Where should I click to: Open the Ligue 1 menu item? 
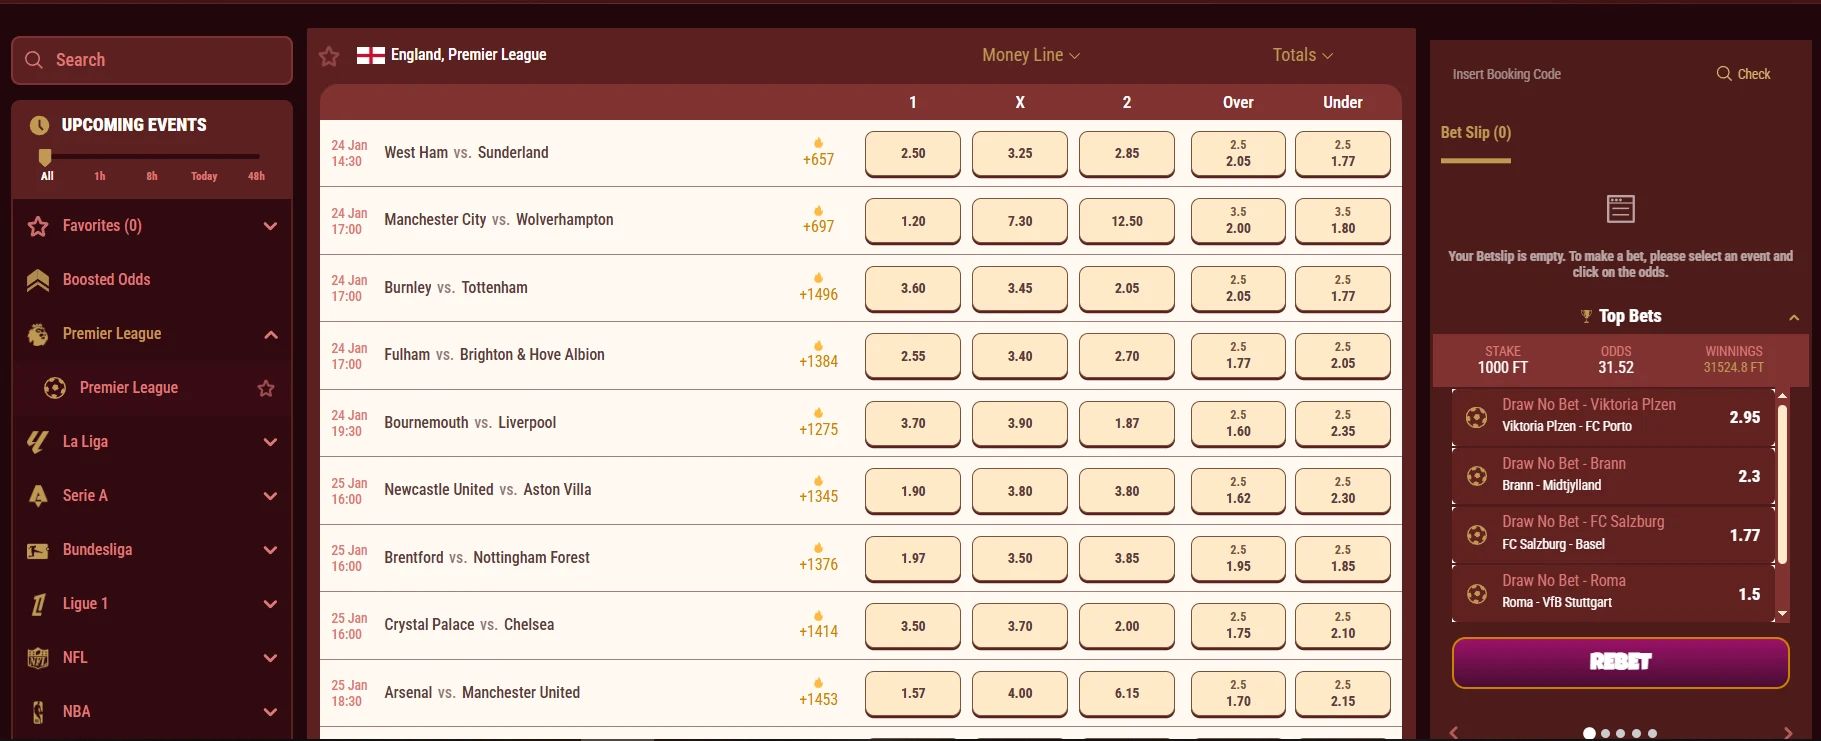tap(86, 604)
